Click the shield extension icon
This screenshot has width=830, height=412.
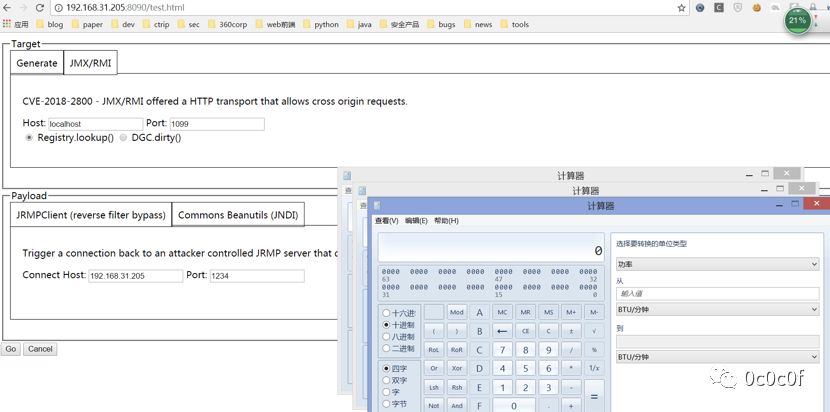(x=737, y=8)
